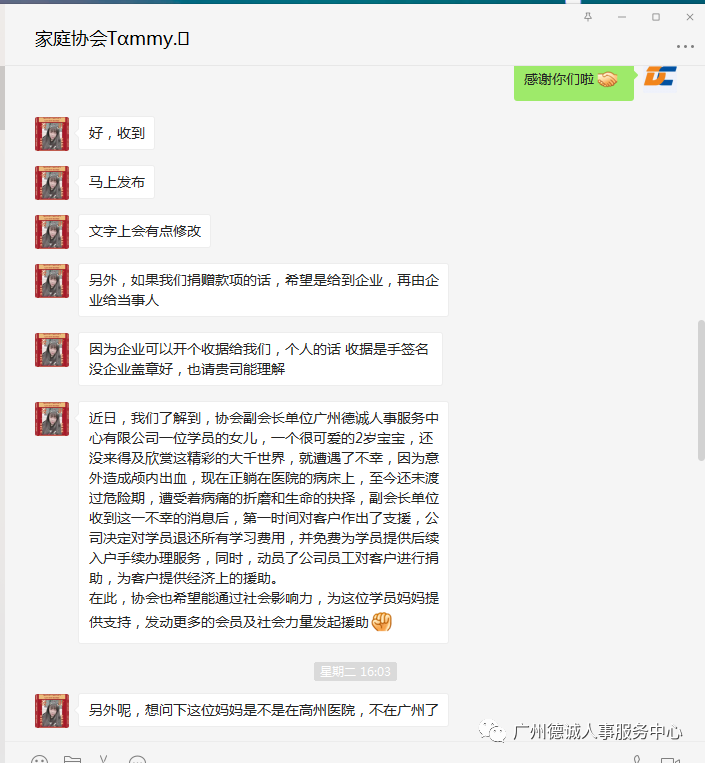Click the green '感谢你们啦' message bubble

tap(574, 82)
